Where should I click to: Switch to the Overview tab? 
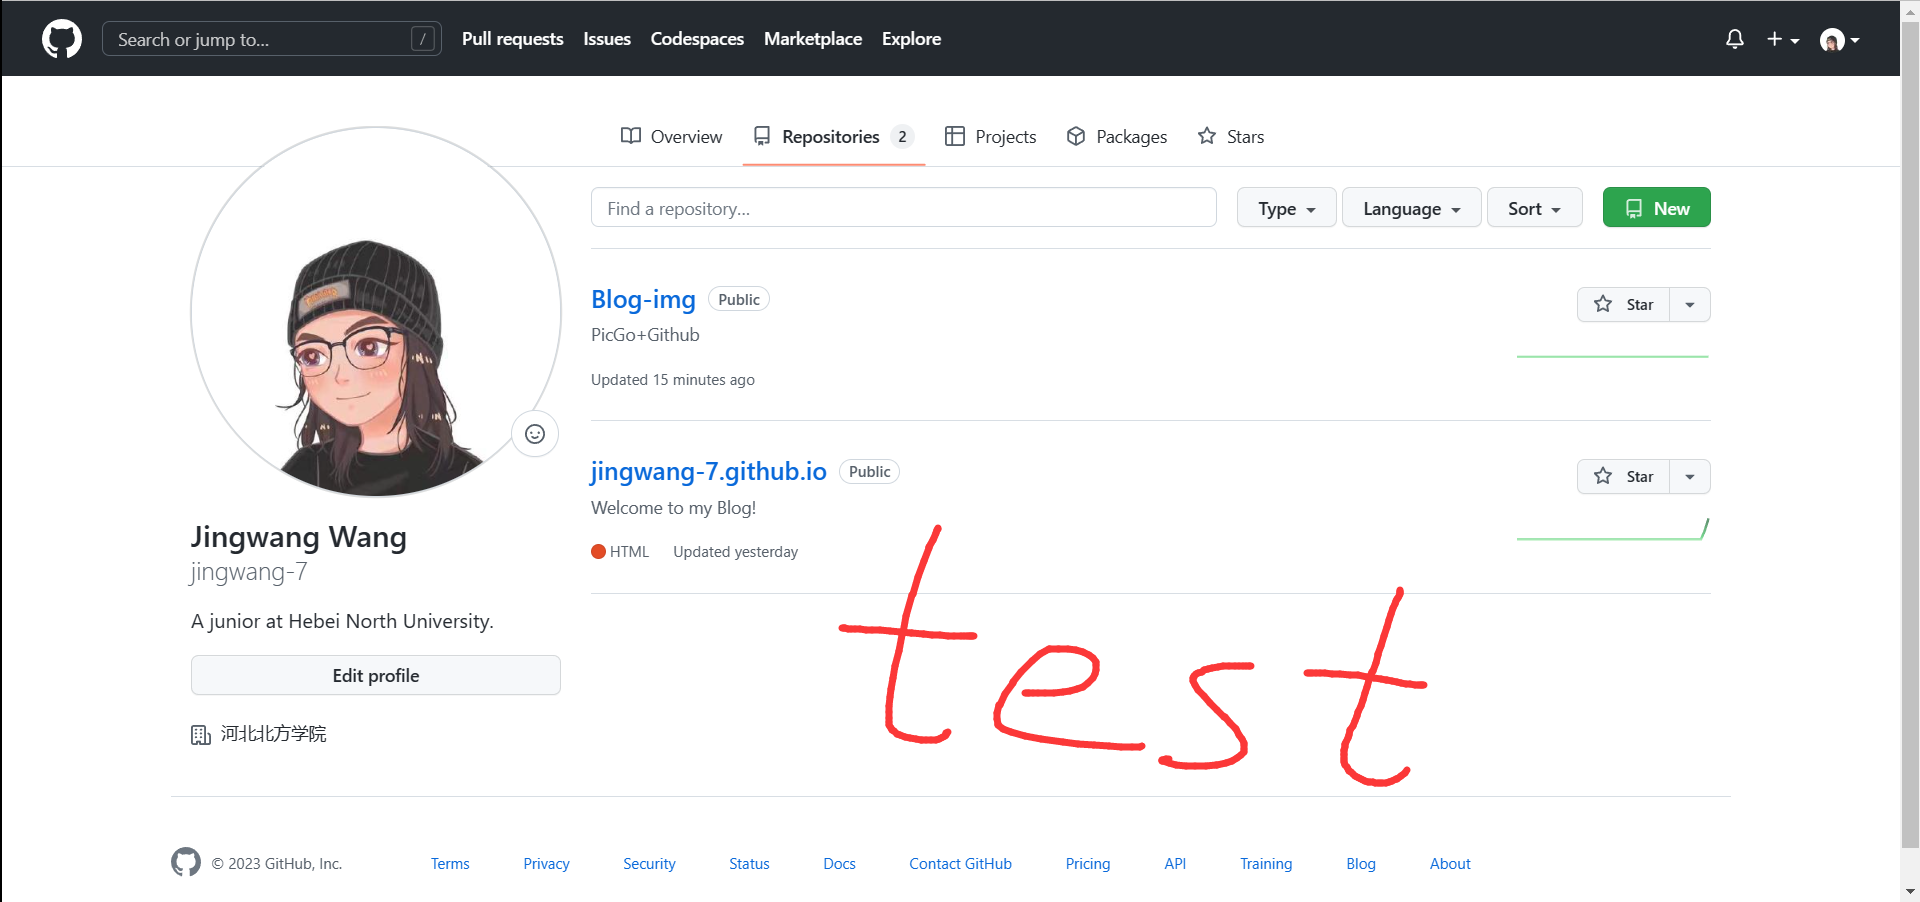click(671, 136)
